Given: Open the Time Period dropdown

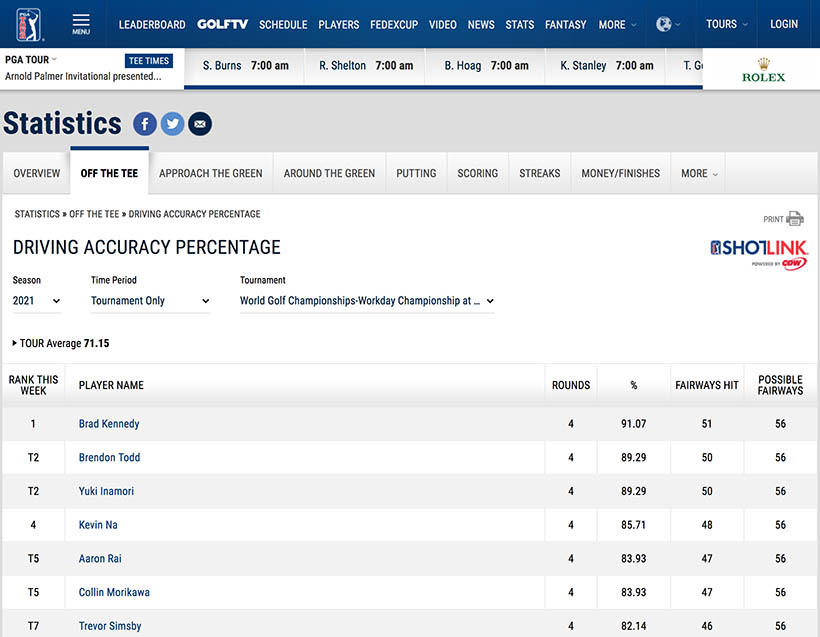Looking at the screenshot, I should 150,301.
